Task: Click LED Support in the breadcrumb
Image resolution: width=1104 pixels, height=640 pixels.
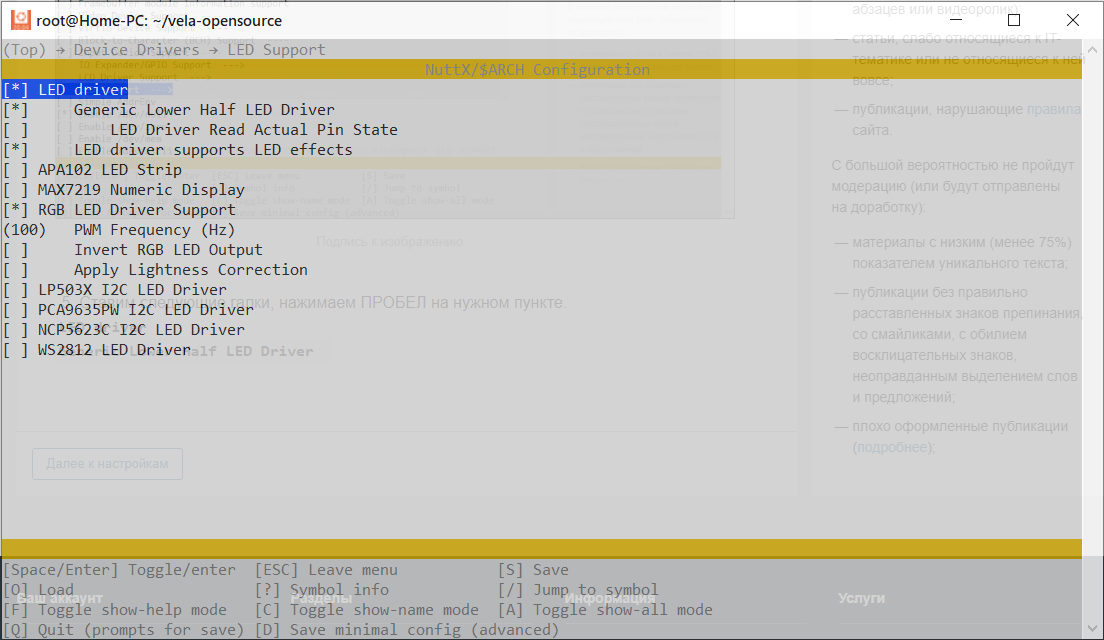Action: 276,50
